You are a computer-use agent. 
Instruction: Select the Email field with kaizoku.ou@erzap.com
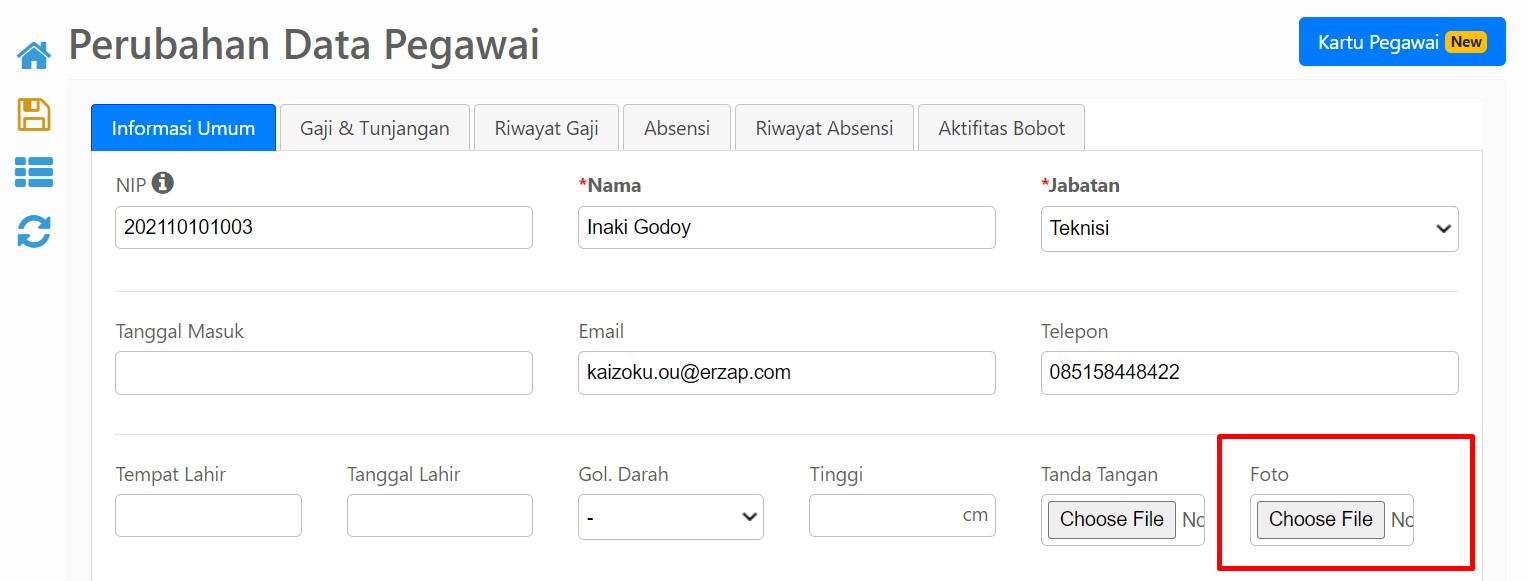pos(787,373)
